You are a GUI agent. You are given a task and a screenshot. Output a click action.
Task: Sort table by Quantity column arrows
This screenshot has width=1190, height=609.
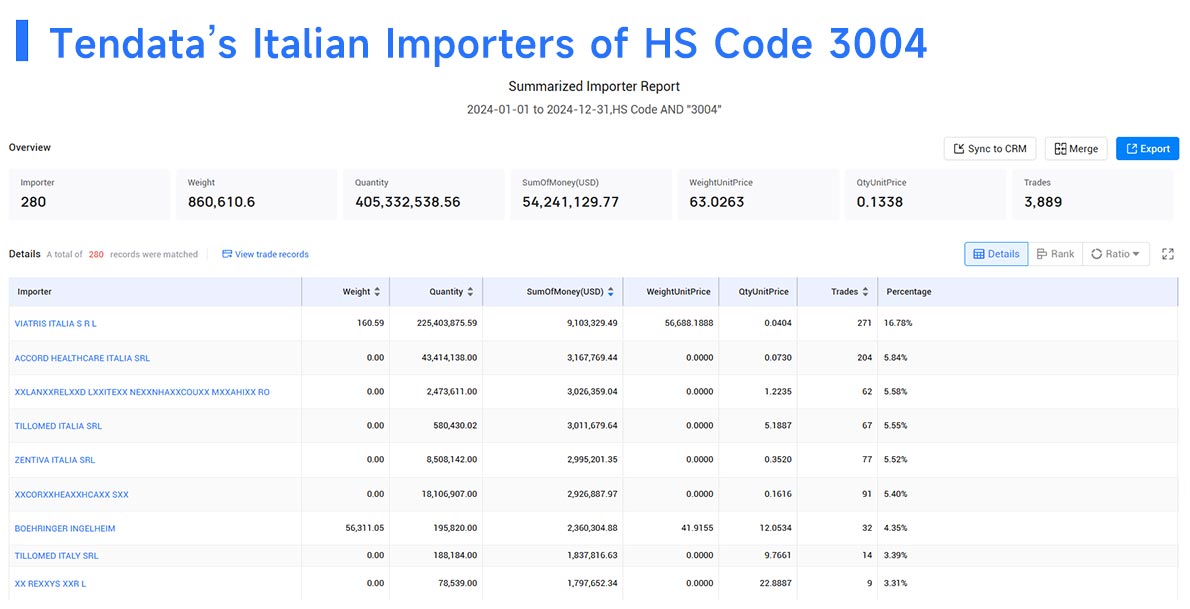click(471, 292)
